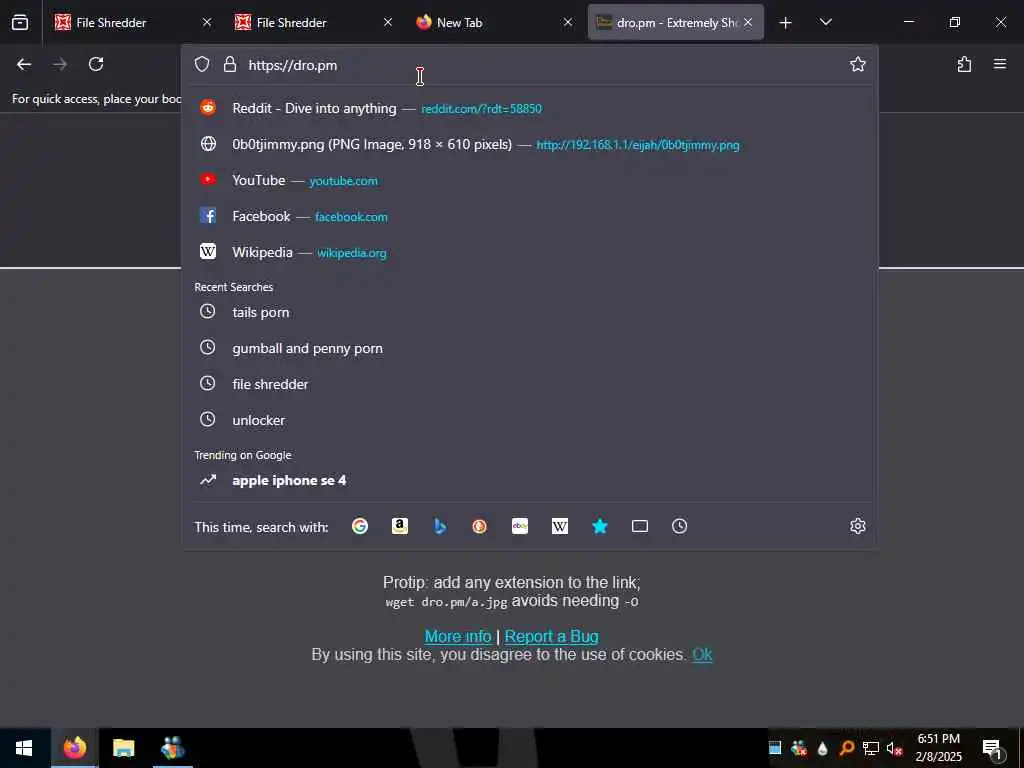Click the trending arrow icon beside apple iphone
1024x768 pixels.
point(208,481)
